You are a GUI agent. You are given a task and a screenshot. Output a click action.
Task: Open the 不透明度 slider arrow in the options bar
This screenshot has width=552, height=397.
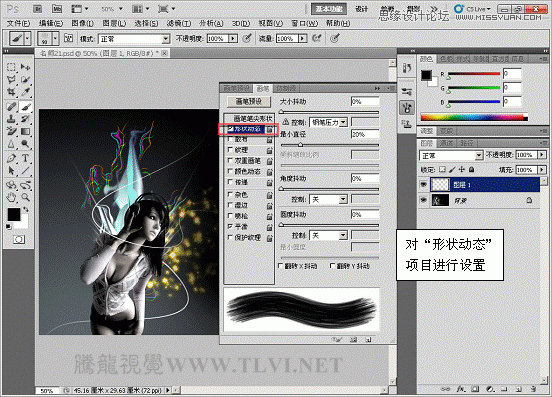tap(233, 38)
